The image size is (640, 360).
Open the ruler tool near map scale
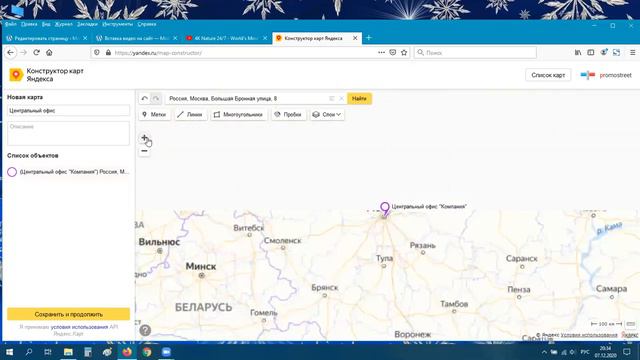(x=630, y=324)
